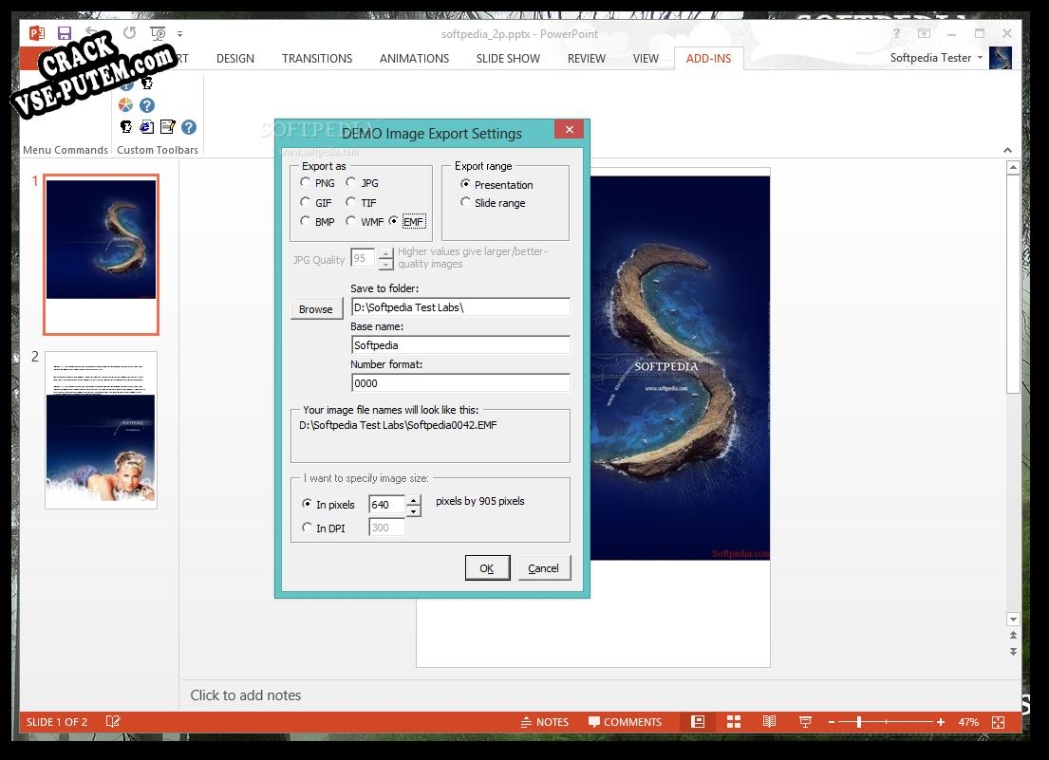Viewport: 1049px width, 760px height.
Task: Open the ANIMATIONS ribbon tab
Action: pyautogui.click(x=414, y=59)
